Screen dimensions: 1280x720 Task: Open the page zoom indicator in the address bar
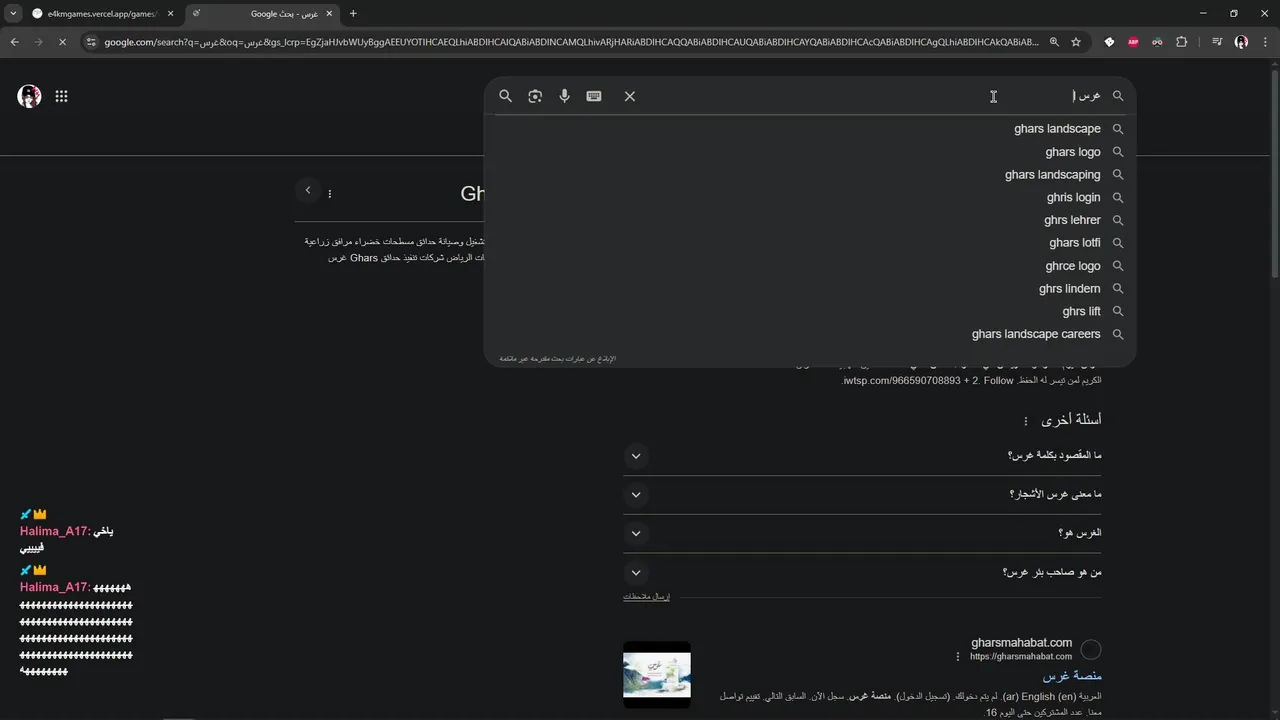coord(1054,42)
